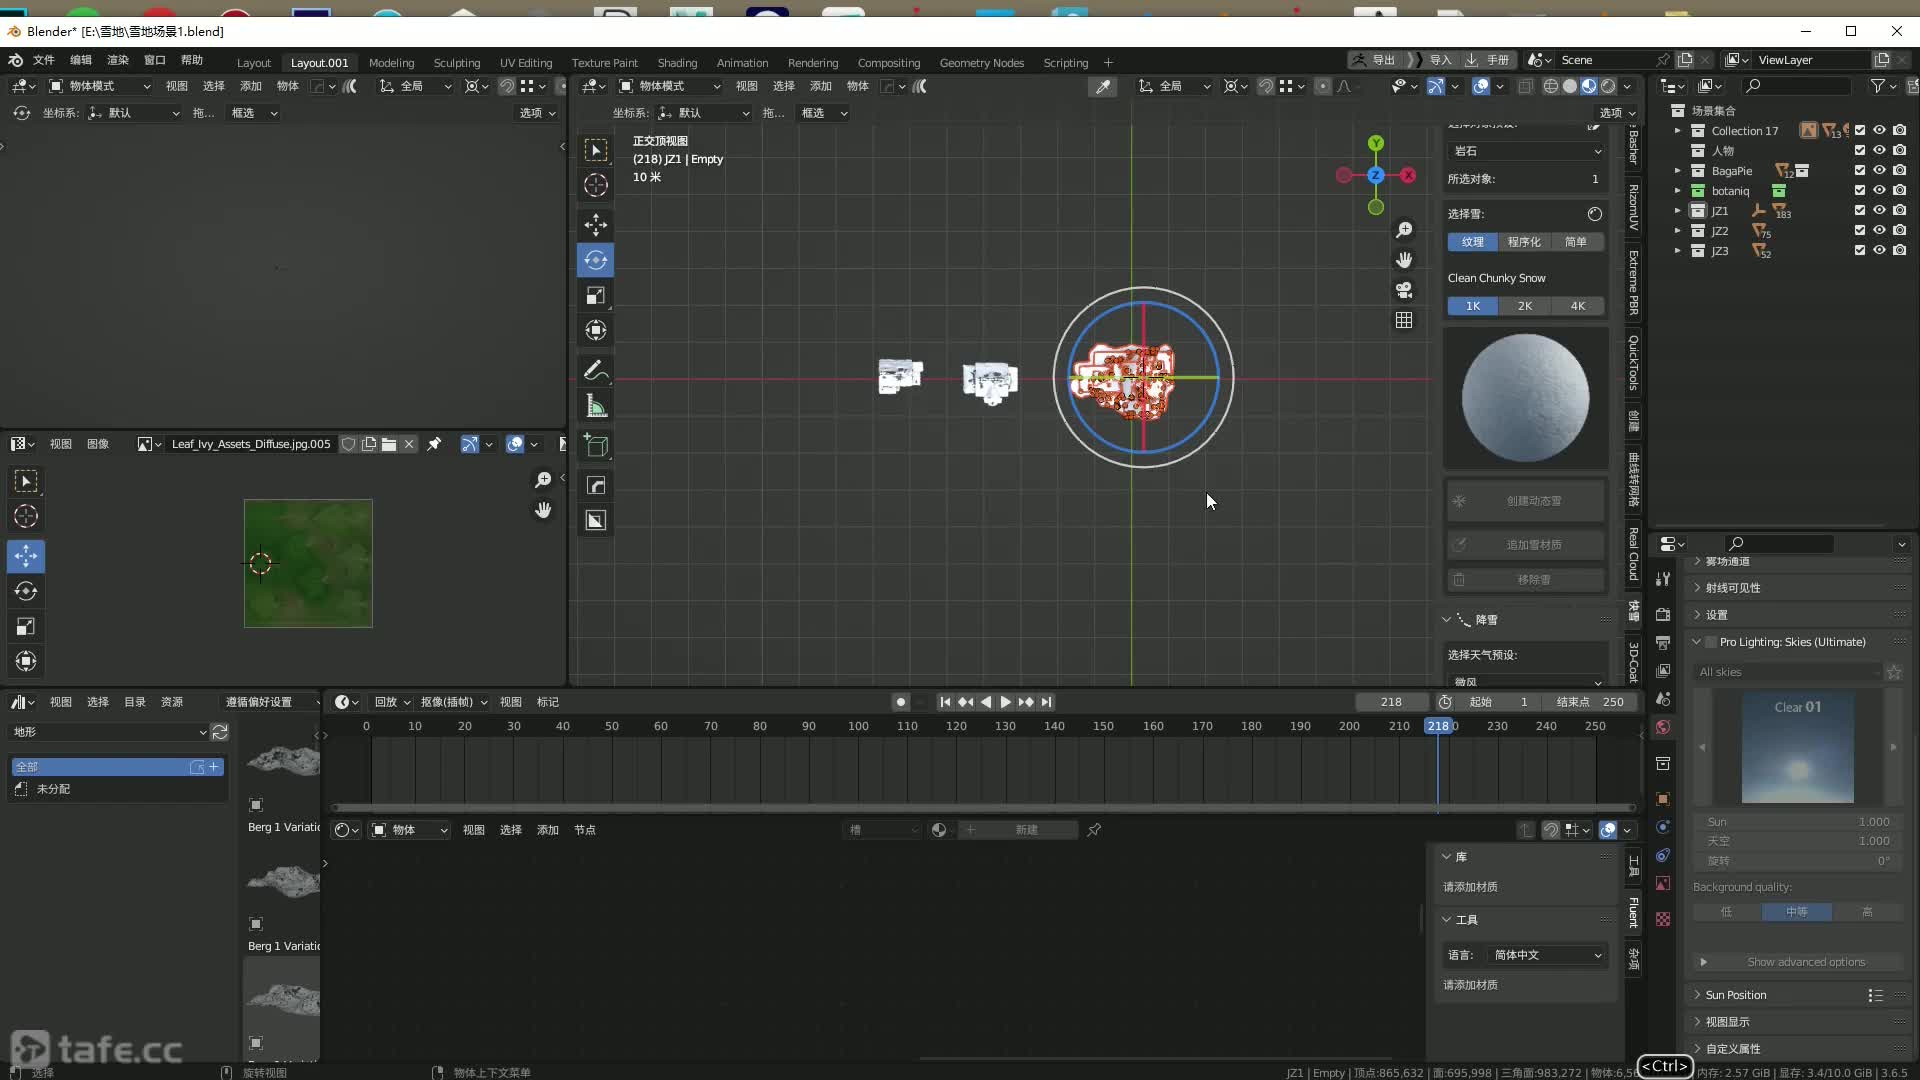Select the 纹理 snow type option

pos(1473,242)
